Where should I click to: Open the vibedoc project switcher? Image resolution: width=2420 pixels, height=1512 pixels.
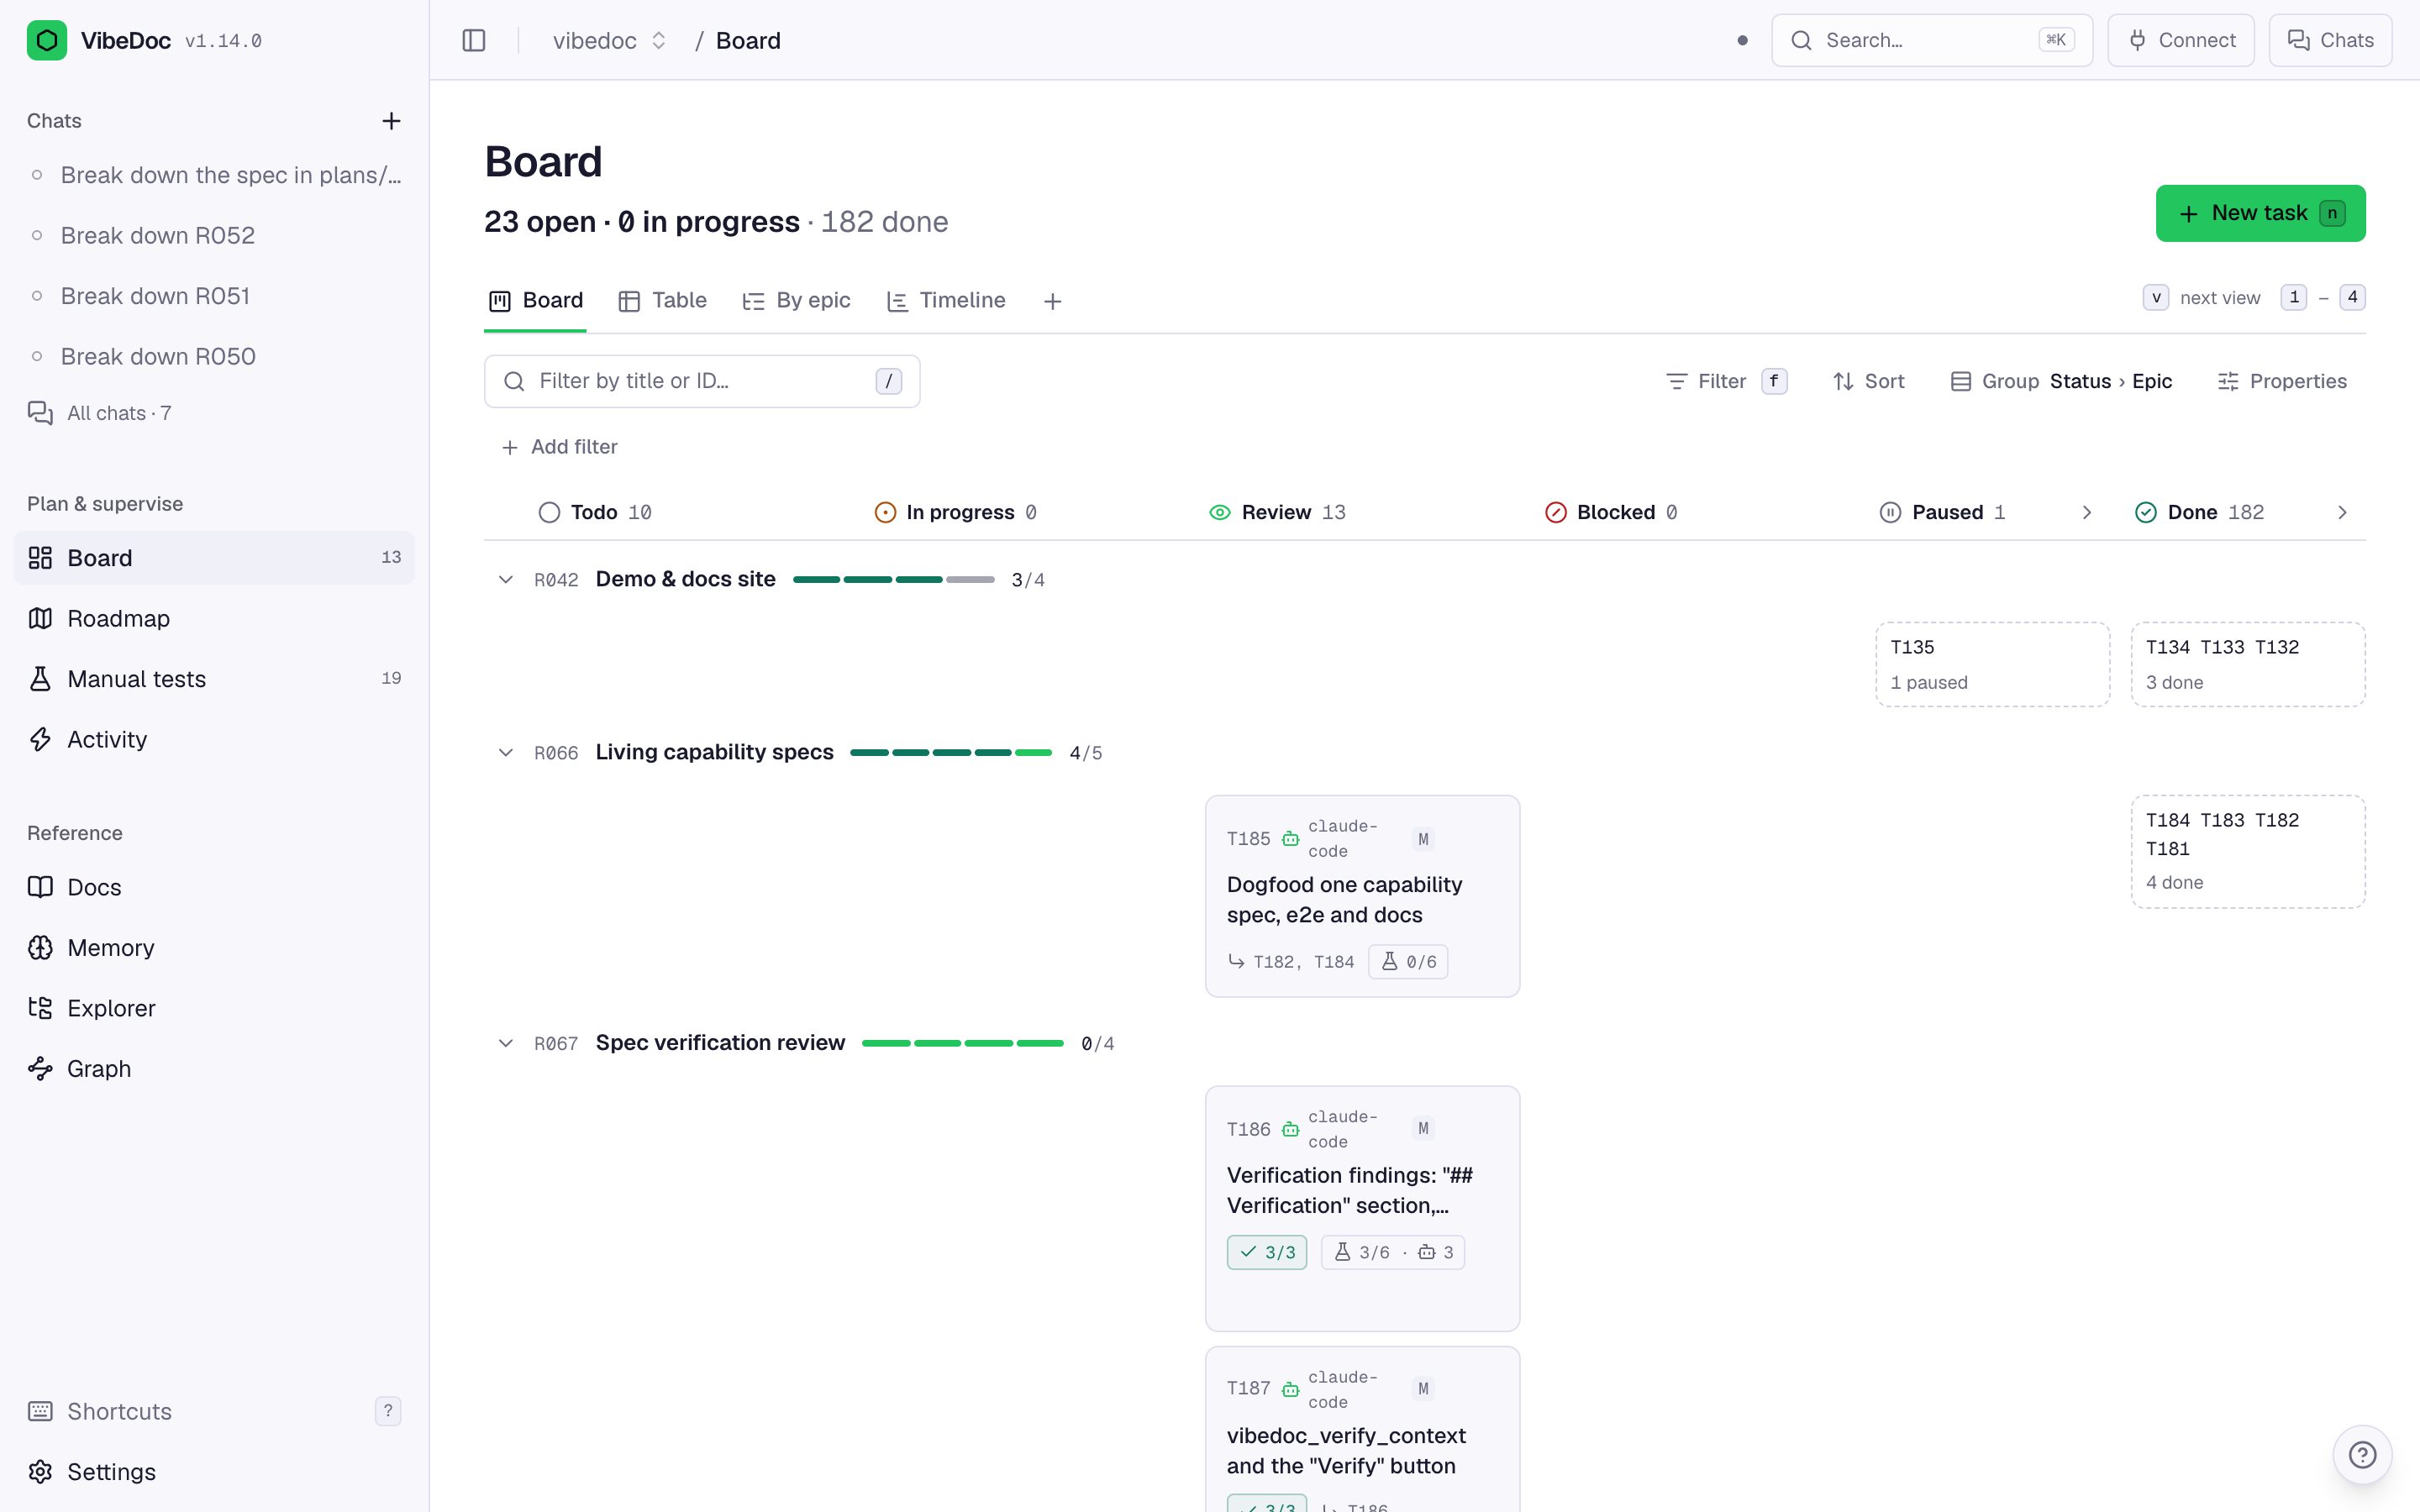coord(610,40)
